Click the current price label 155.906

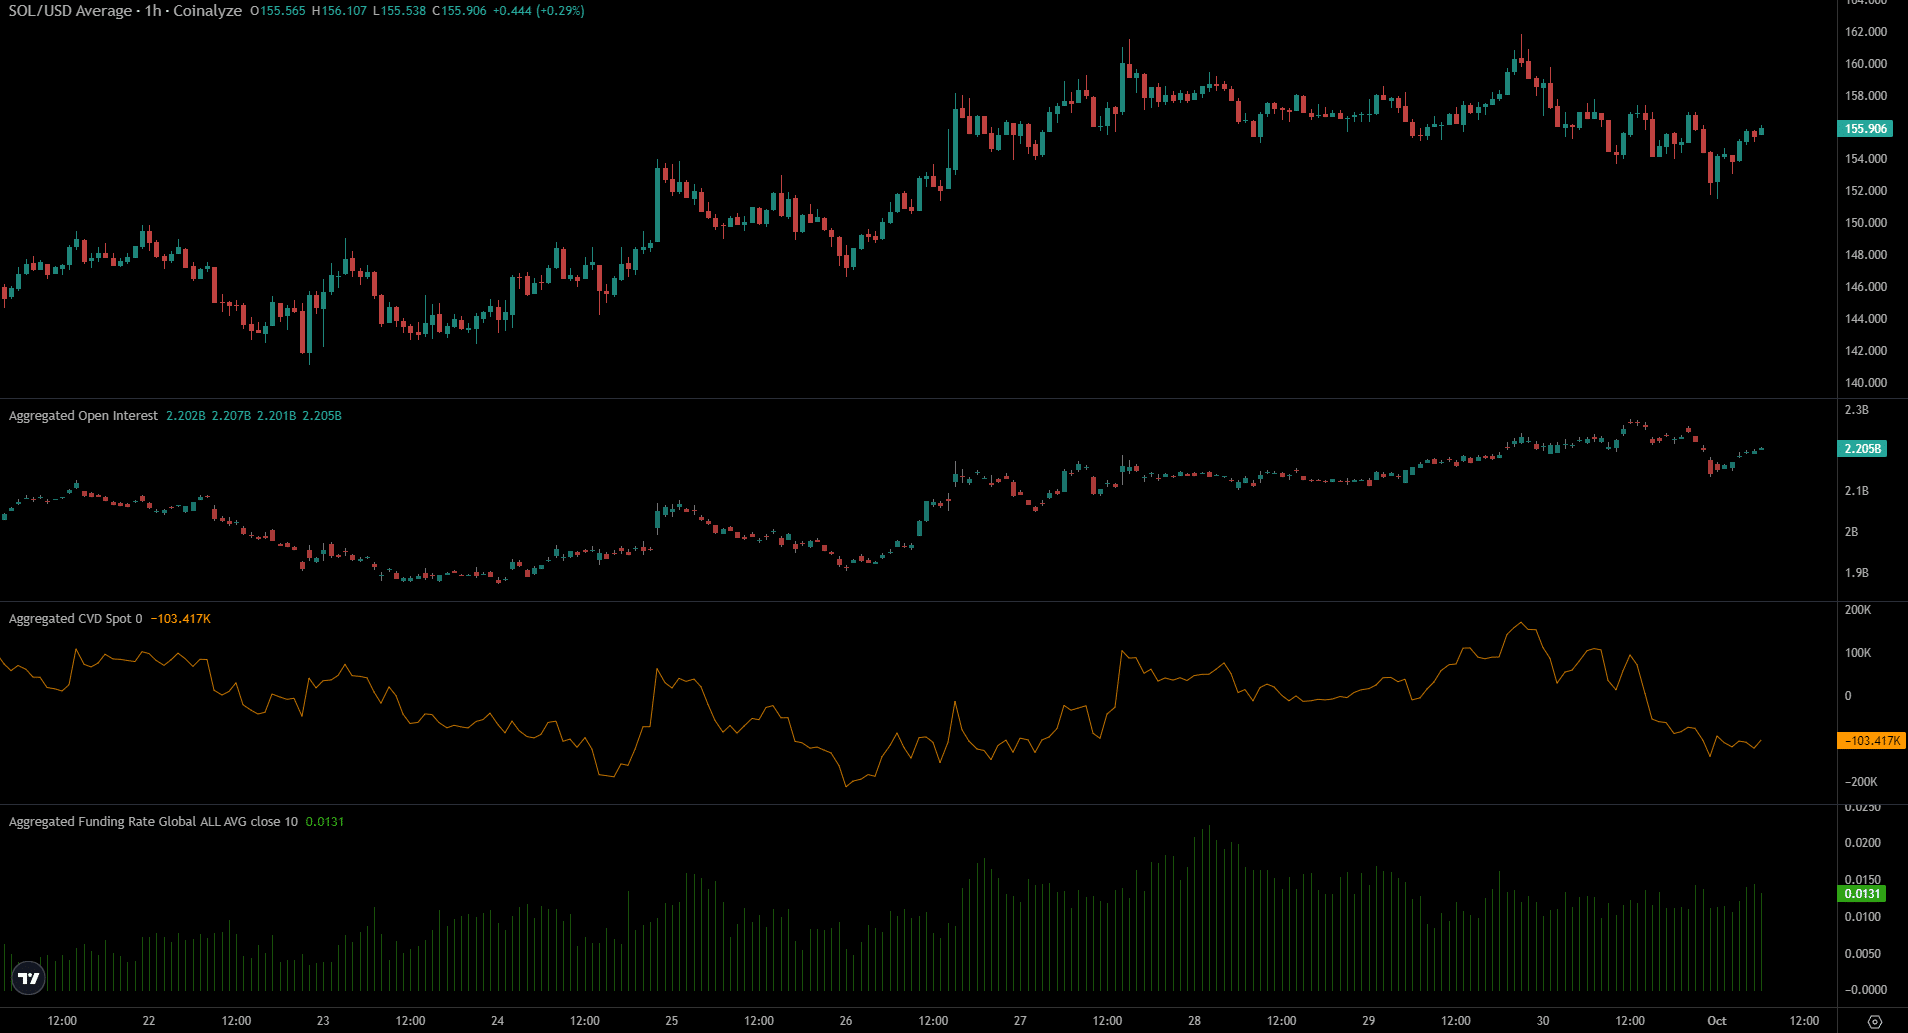pos(1865,129)
